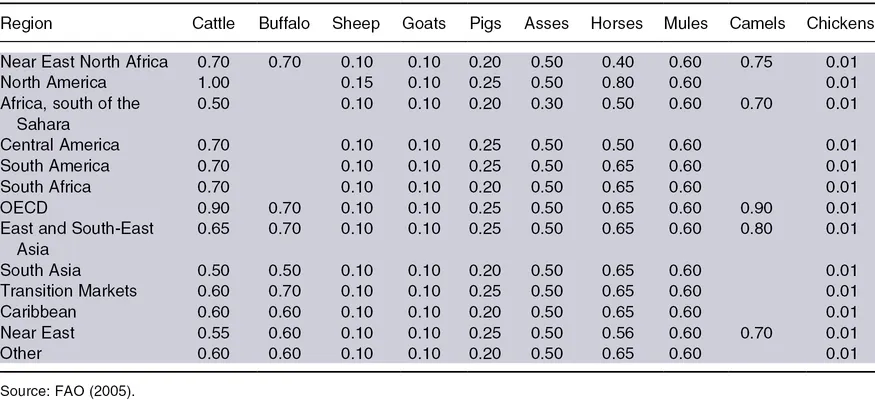875x400 pixels.
Task: Select the North America row label
Action: 52,82
